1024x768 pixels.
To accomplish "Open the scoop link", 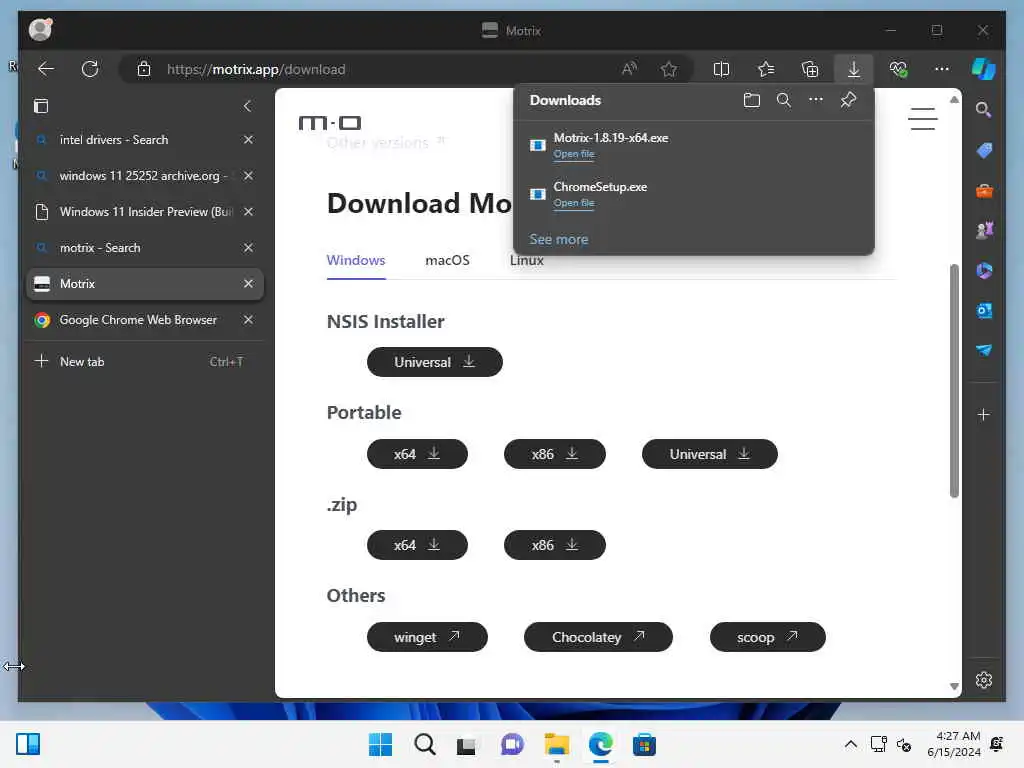I will (767, 637).
